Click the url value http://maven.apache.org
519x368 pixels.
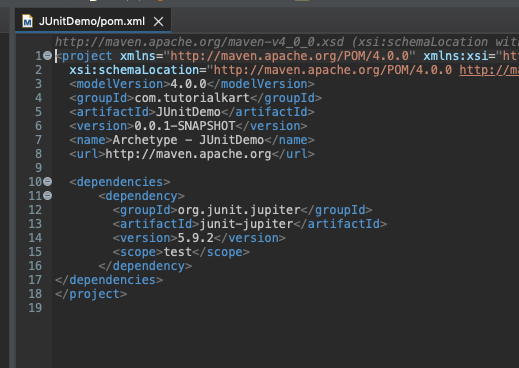coord(188,154)
